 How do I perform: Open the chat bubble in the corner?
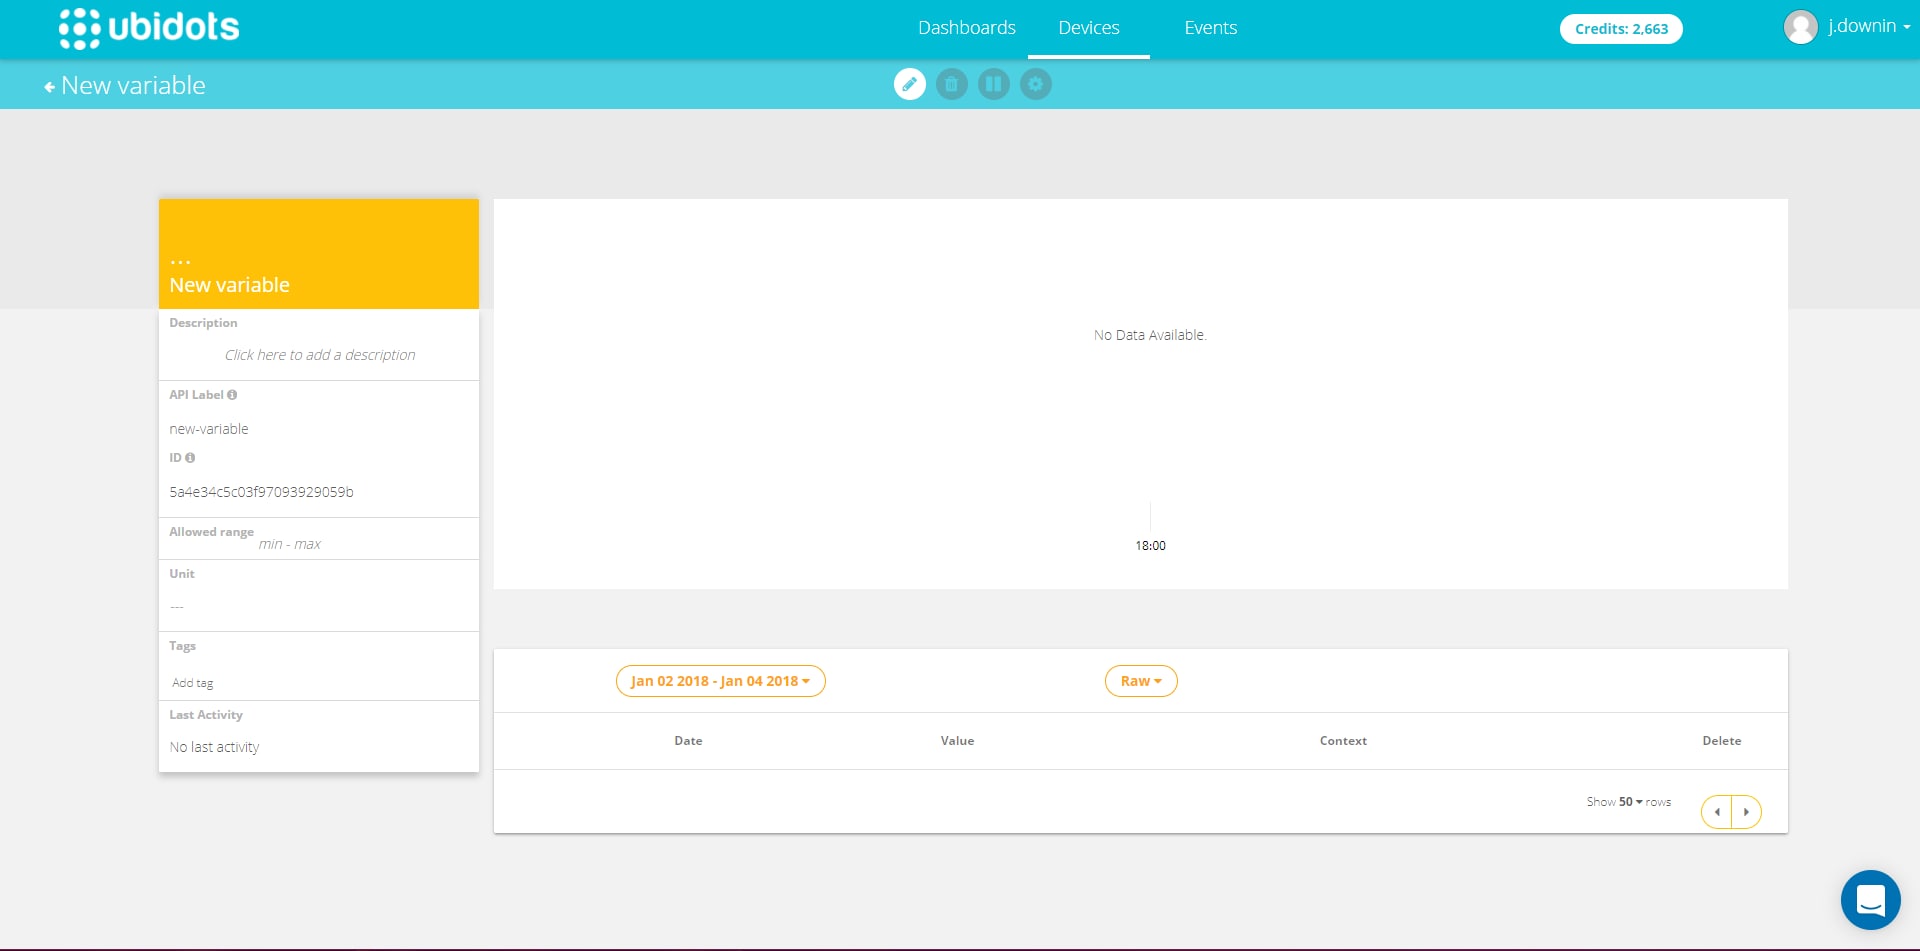click(1871, 899)
